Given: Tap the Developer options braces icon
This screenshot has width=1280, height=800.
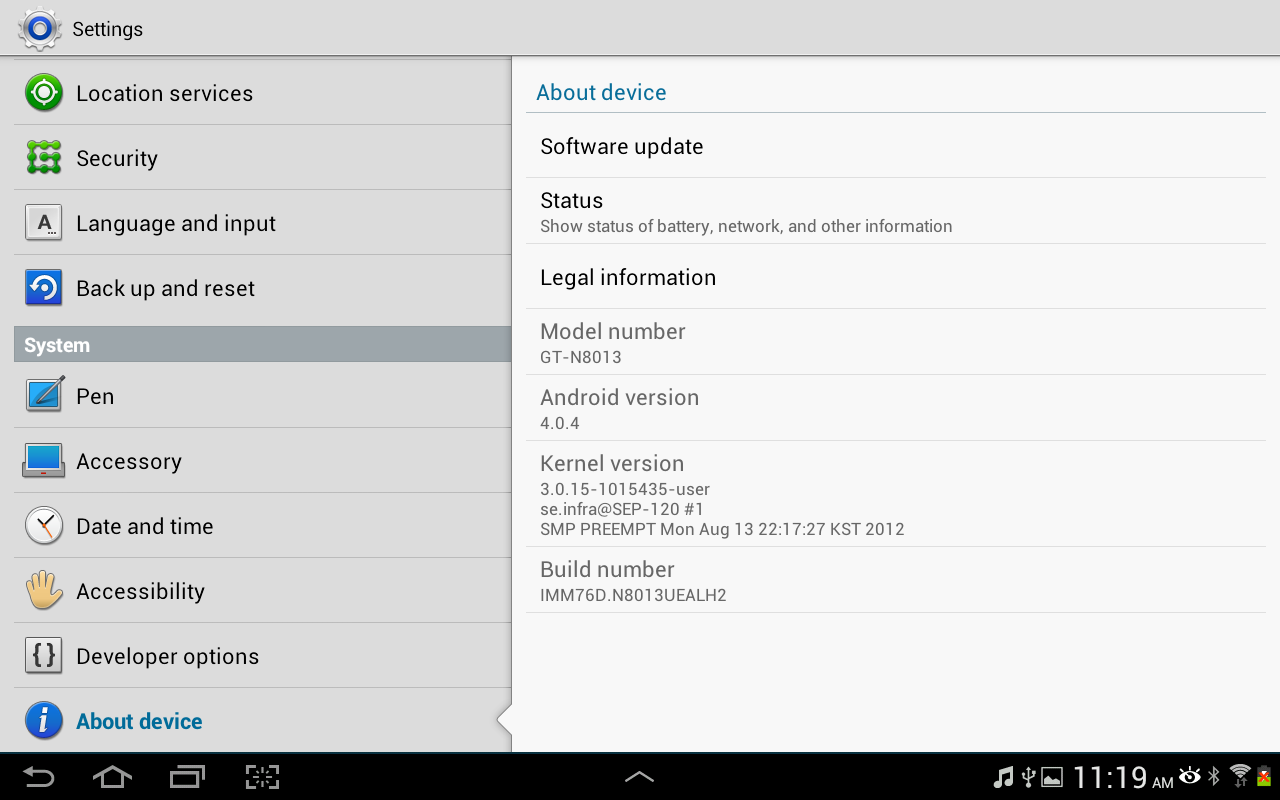Looking at the screenshot, I should pyautogui.click(x=44, y=656).
